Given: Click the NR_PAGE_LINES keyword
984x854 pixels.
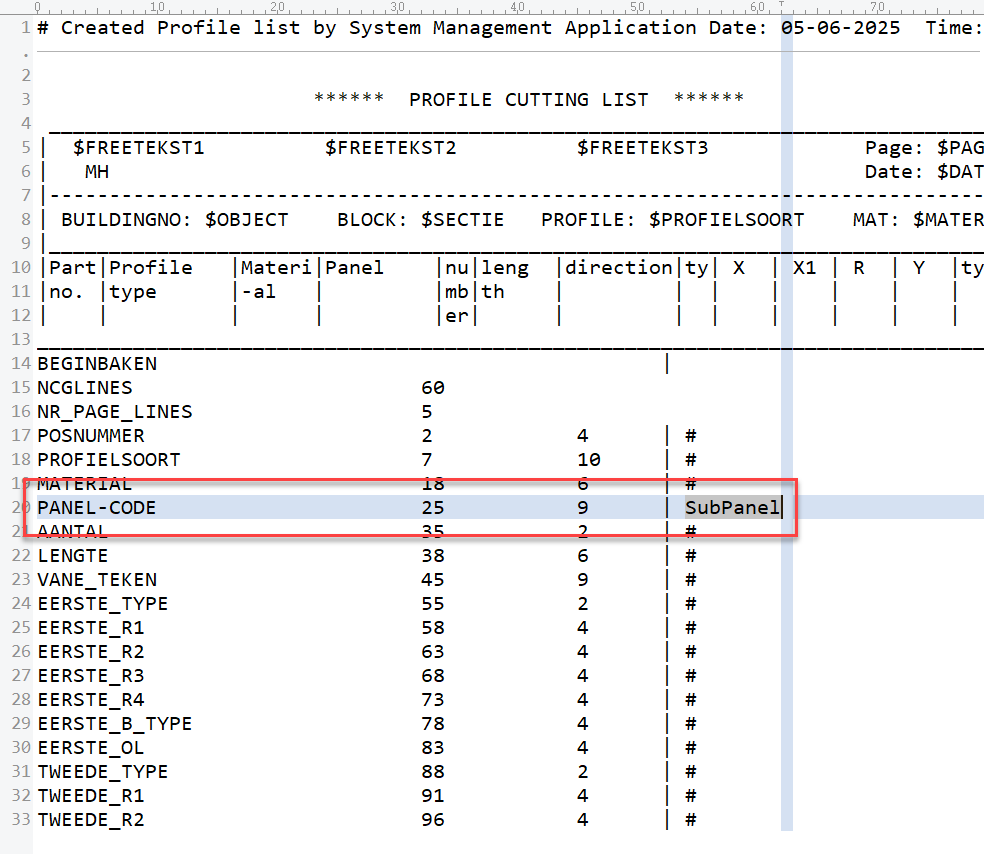Looking at the screenshot, I should (114, 412).
